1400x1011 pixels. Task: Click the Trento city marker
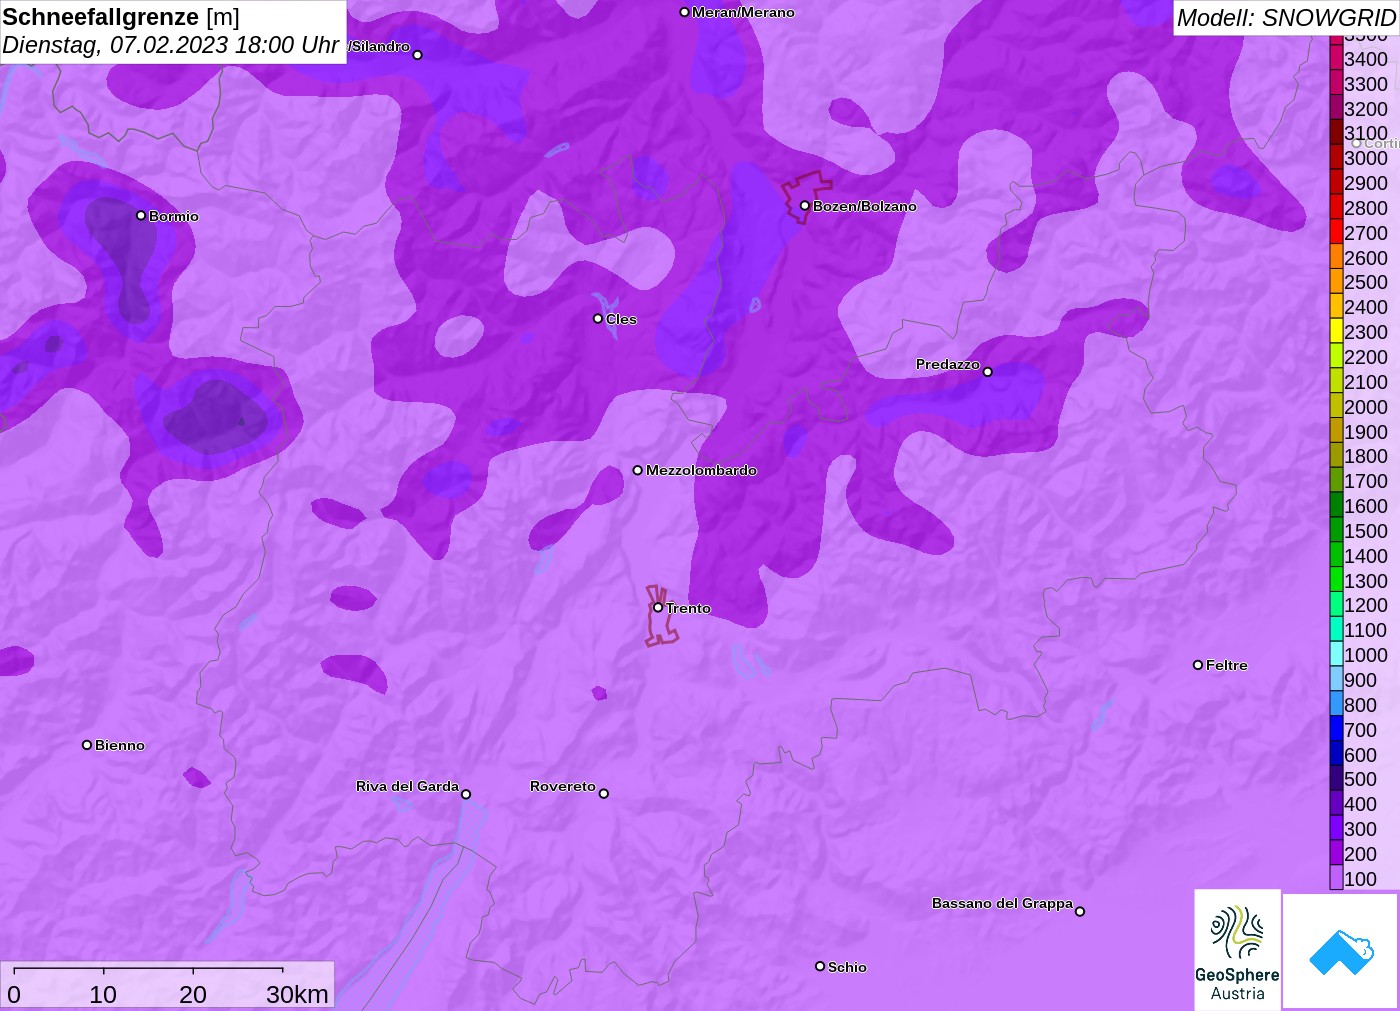658,607
